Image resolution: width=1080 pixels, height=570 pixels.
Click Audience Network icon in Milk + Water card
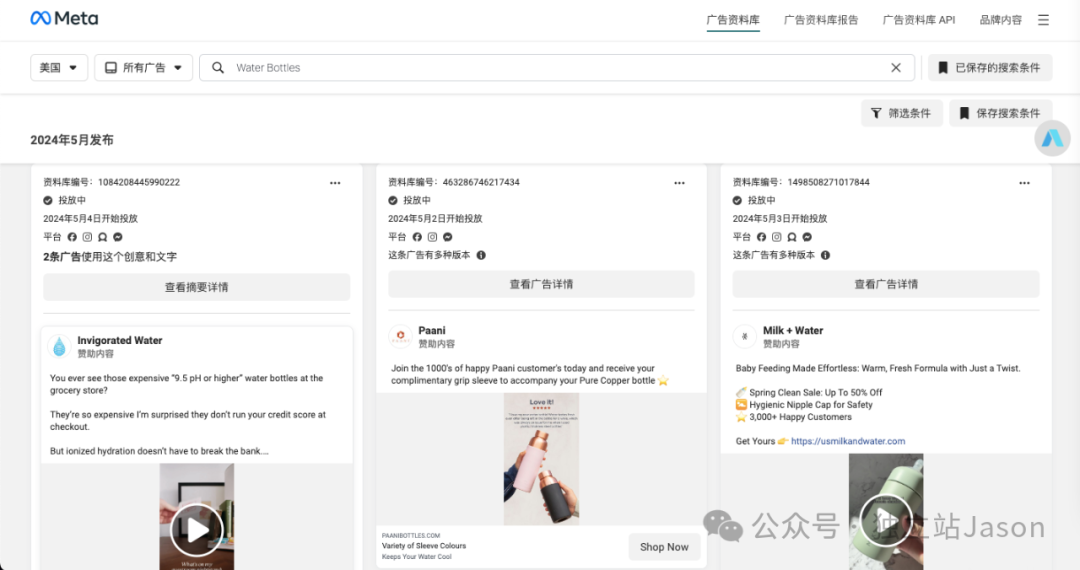click(x=792, y=237)
